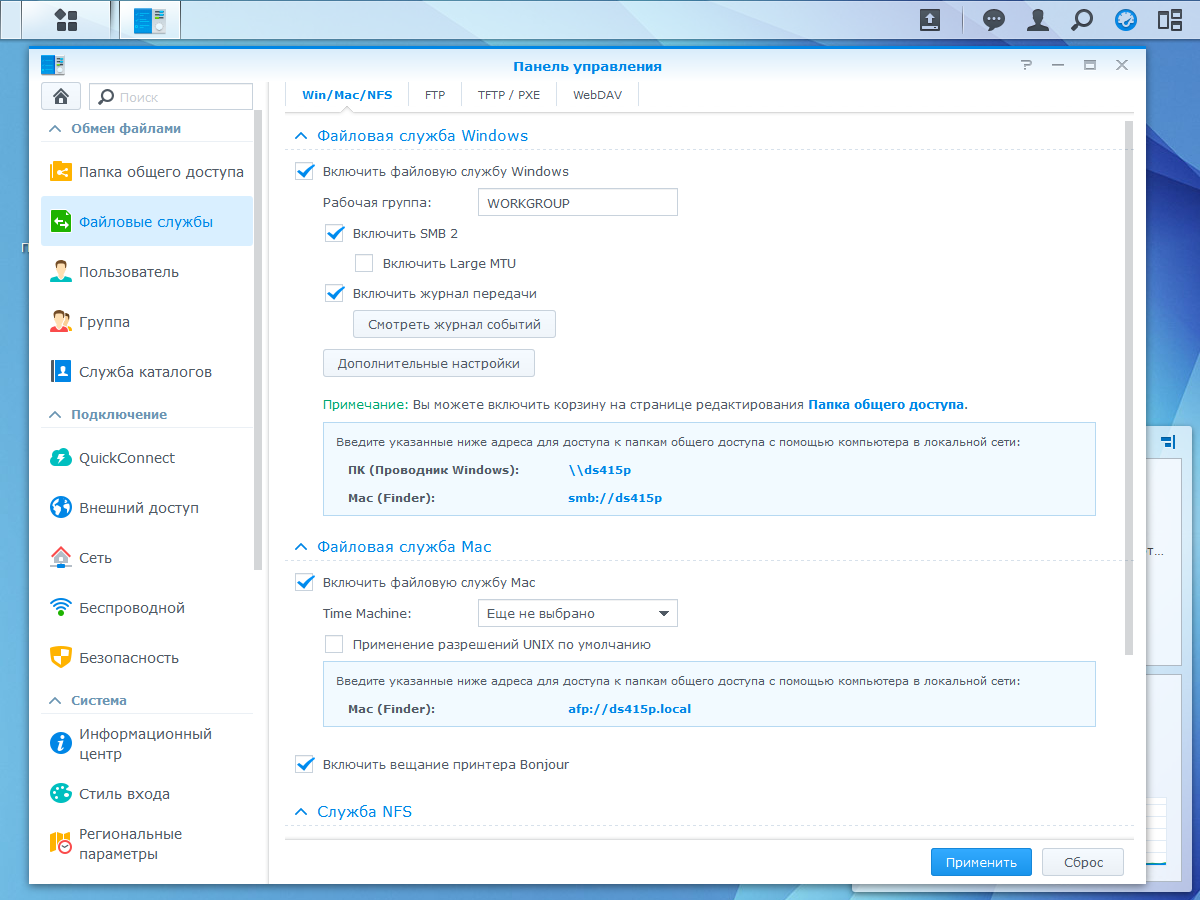
Task: Open the upload queue icon
Action: [930, 19]
